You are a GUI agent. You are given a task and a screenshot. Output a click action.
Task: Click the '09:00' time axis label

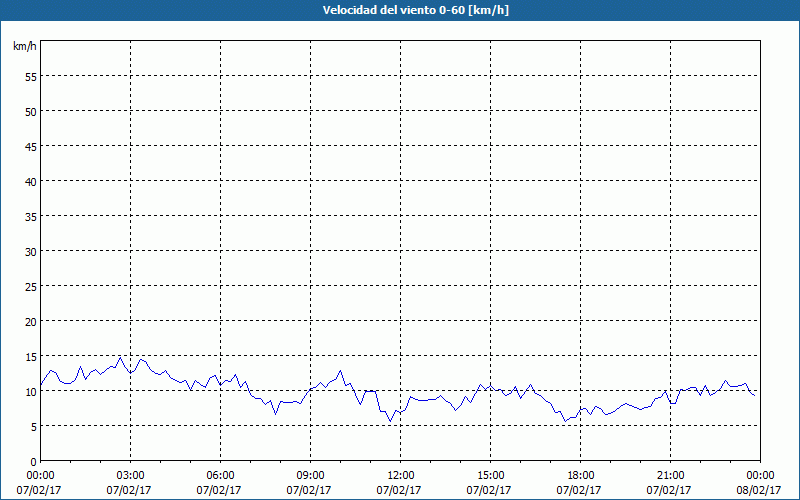[x=310, y=476]
